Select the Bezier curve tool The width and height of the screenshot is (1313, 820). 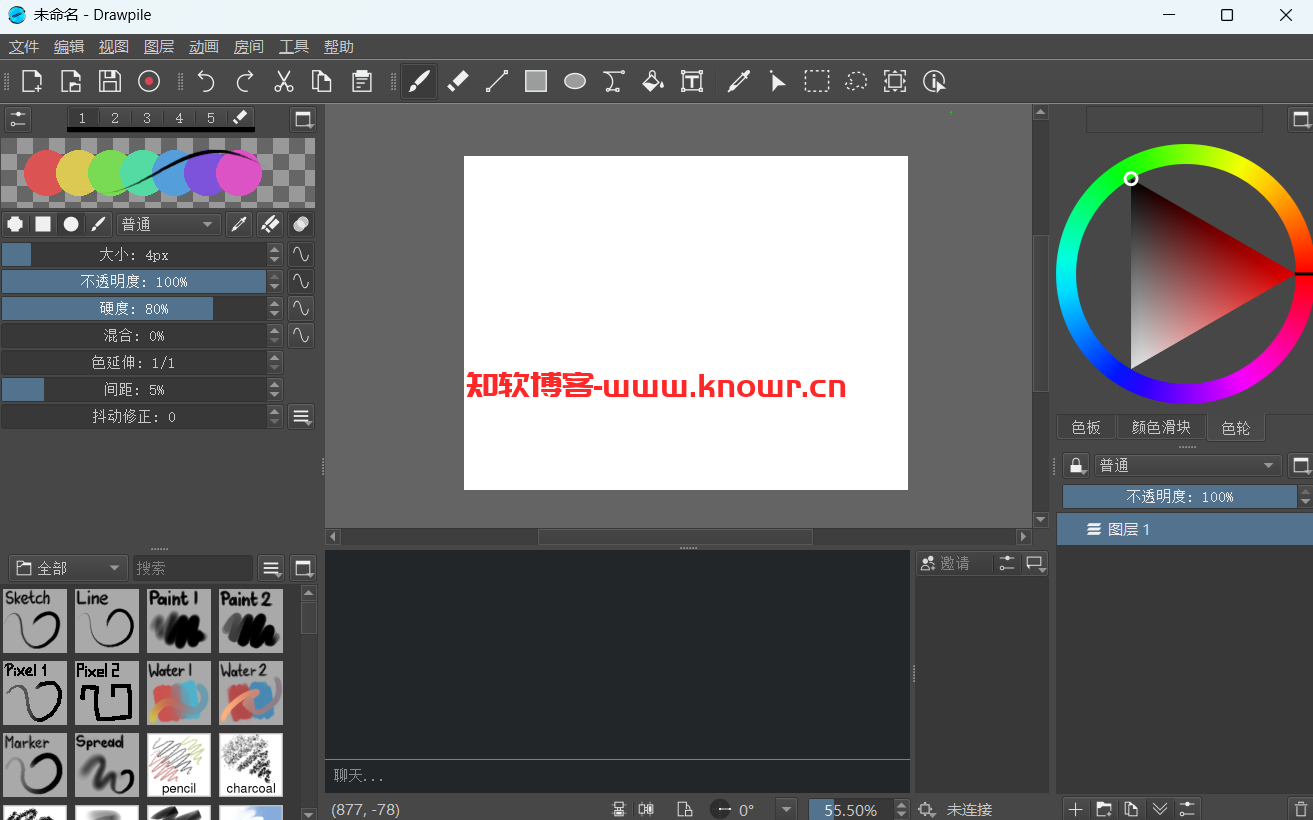pyautogui.click(x=614, y=82)
